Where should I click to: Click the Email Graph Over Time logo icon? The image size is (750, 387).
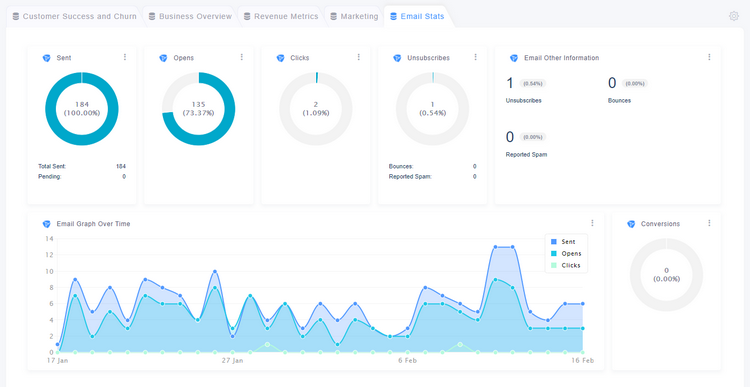46,224
